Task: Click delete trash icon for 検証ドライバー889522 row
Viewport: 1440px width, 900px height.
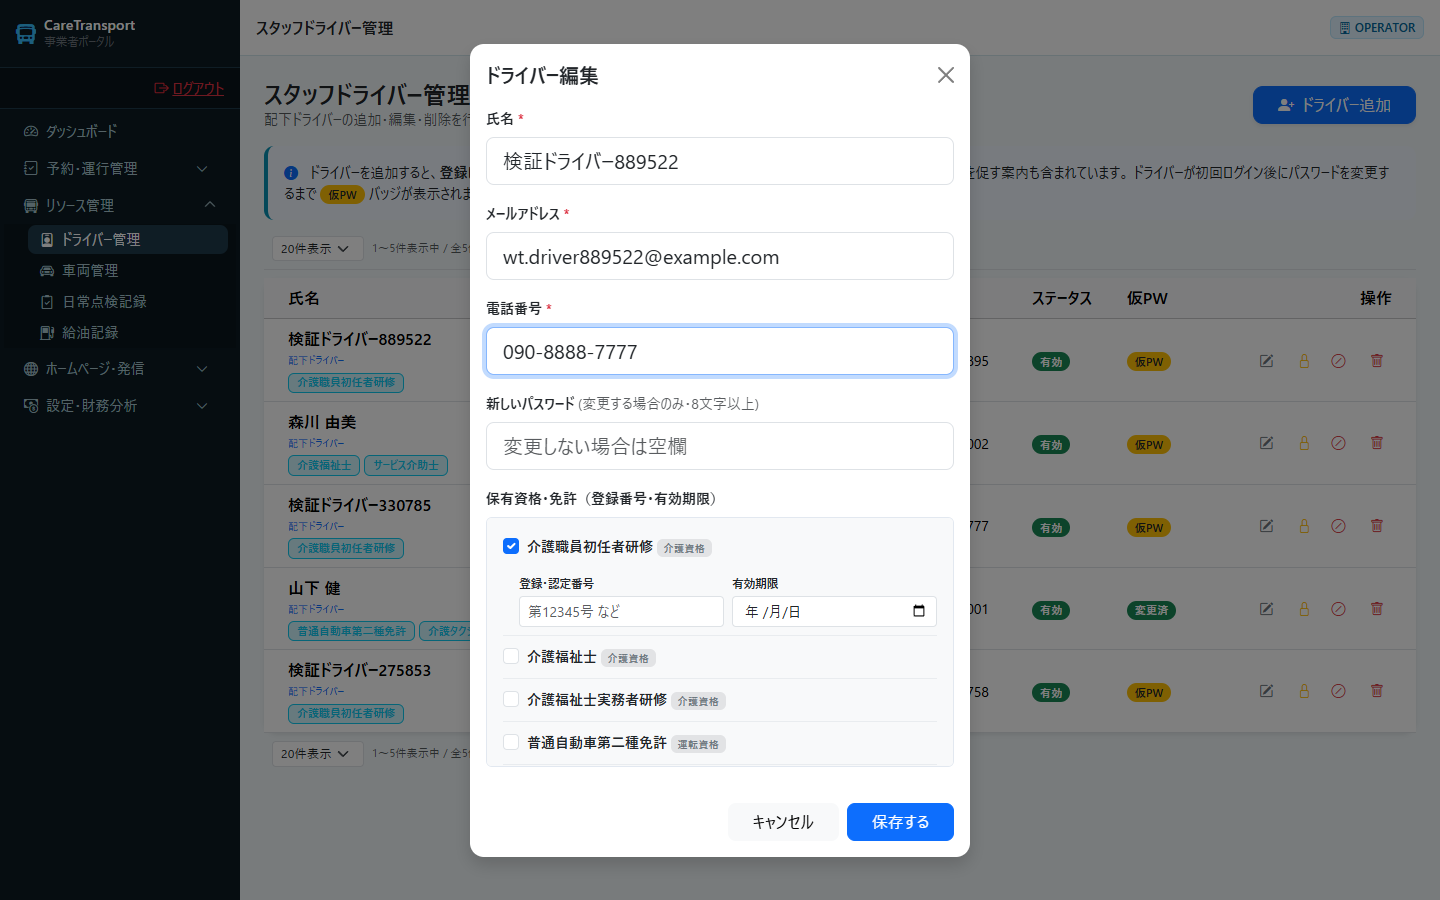Action: coord(1376,361)
